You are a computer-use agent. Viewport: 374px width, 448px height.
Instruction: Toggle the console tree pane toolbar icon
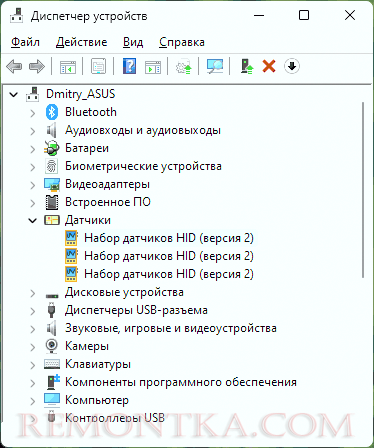pos(68,66)
